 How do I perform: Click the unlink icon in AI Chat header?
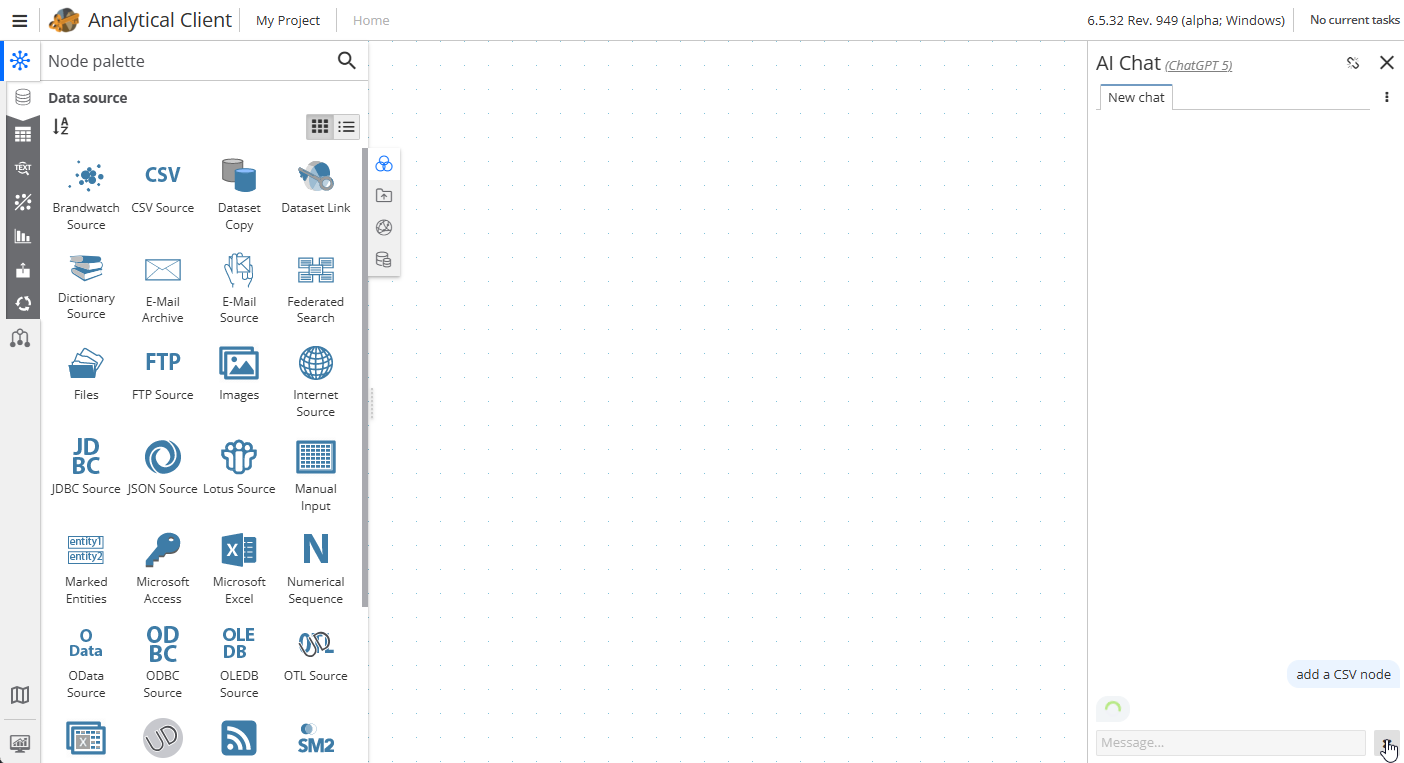point(1353,63)
